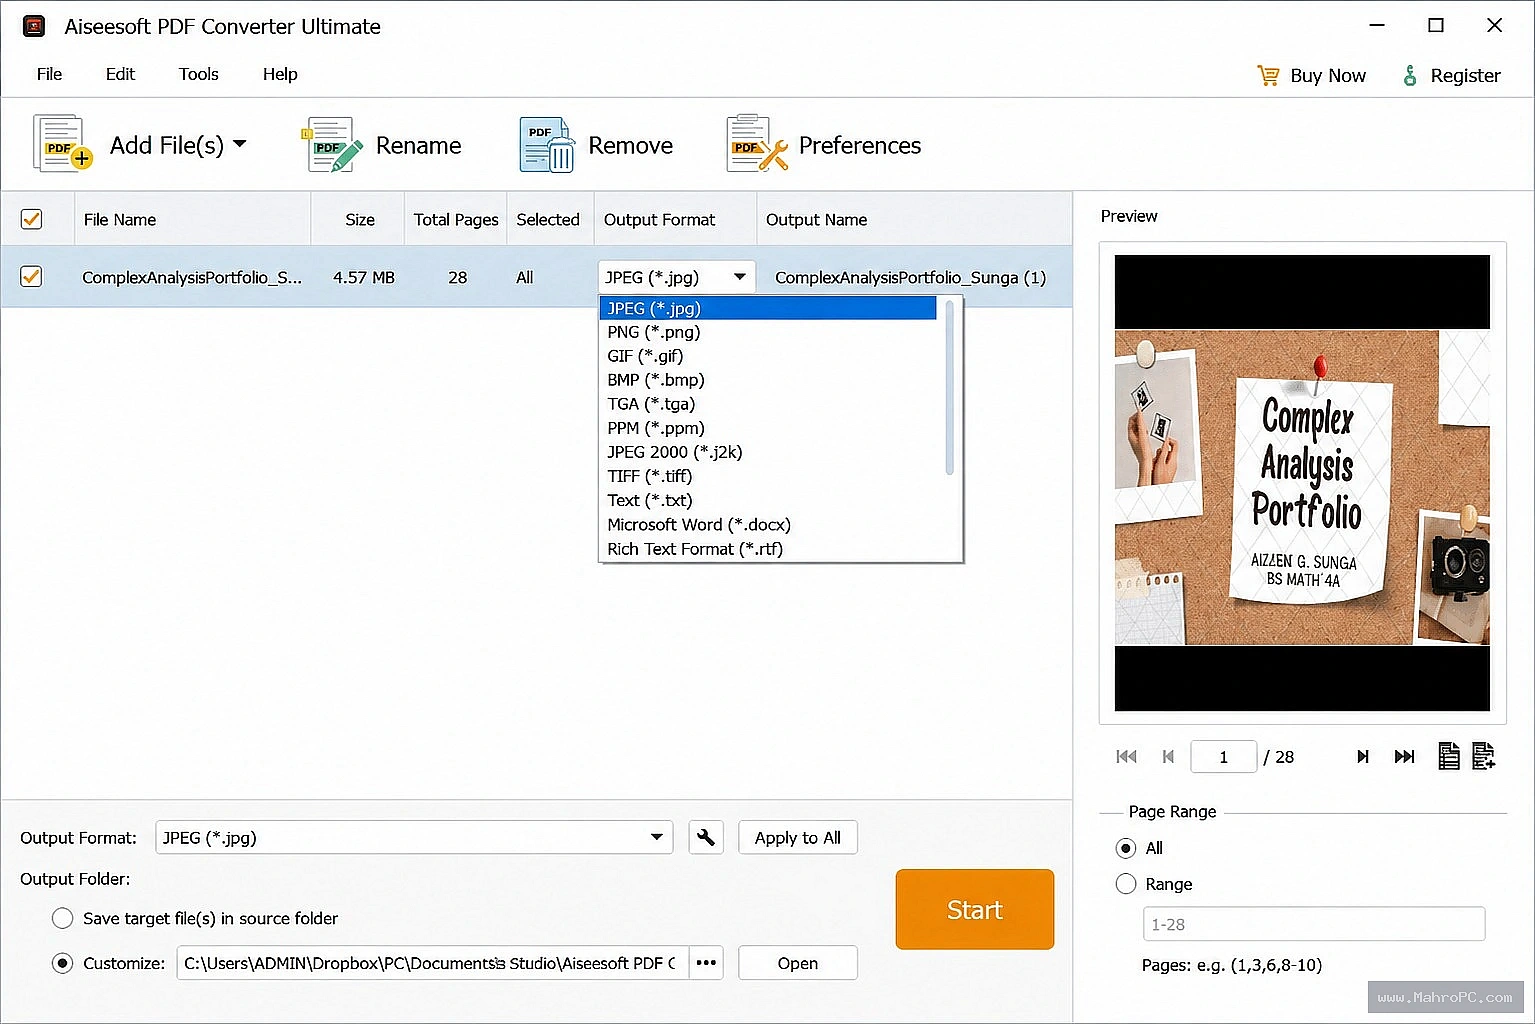Click the Selected column All cell
1535x1024 pixels.
524,277
